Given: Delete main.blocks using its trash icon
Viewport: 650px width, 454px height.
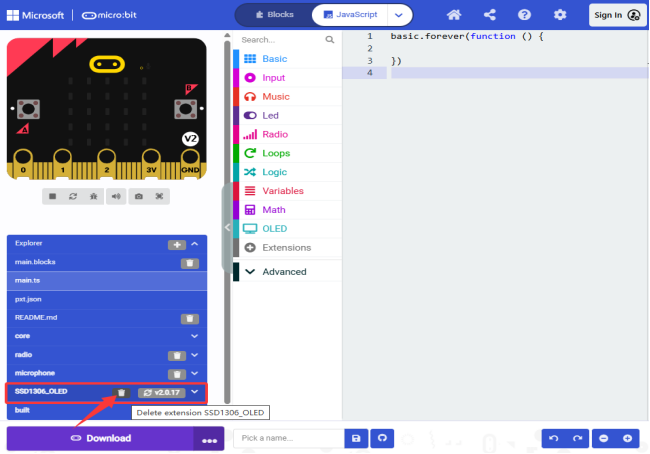Looking at the screenshot, I should tap(190, 263).
